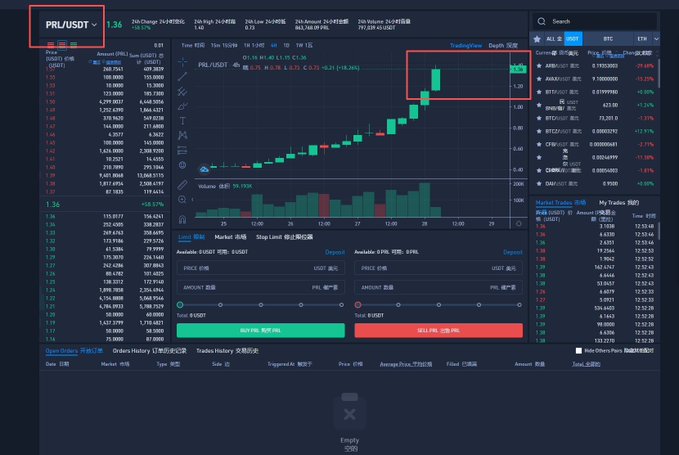Open chart settings gear at bottom right
679x455 pixels.
click(518, 223)
